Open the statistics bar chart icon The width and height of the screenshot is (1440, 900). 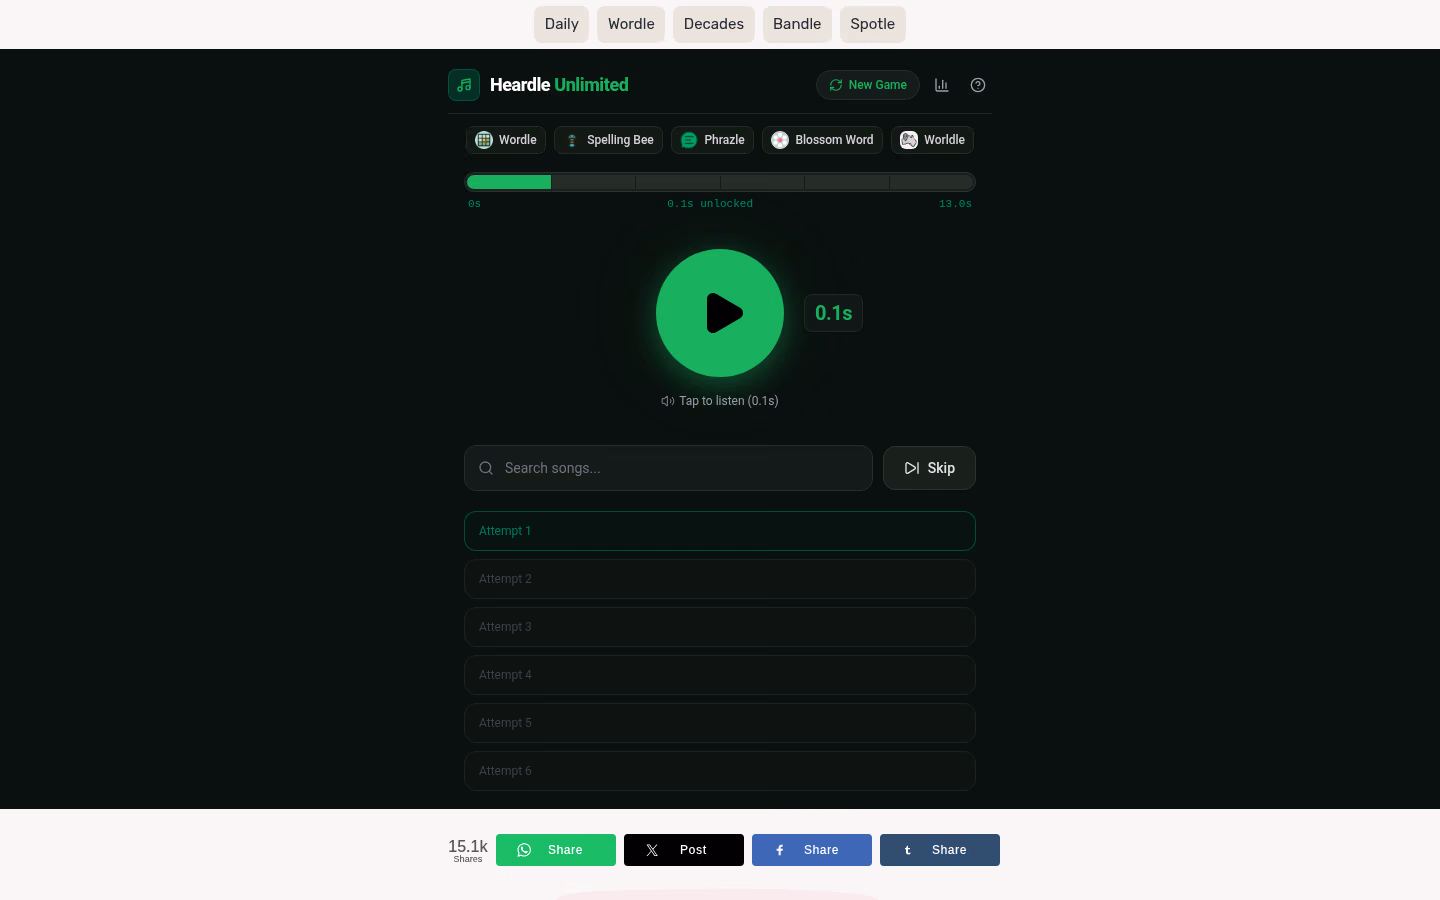click(942, 85)
